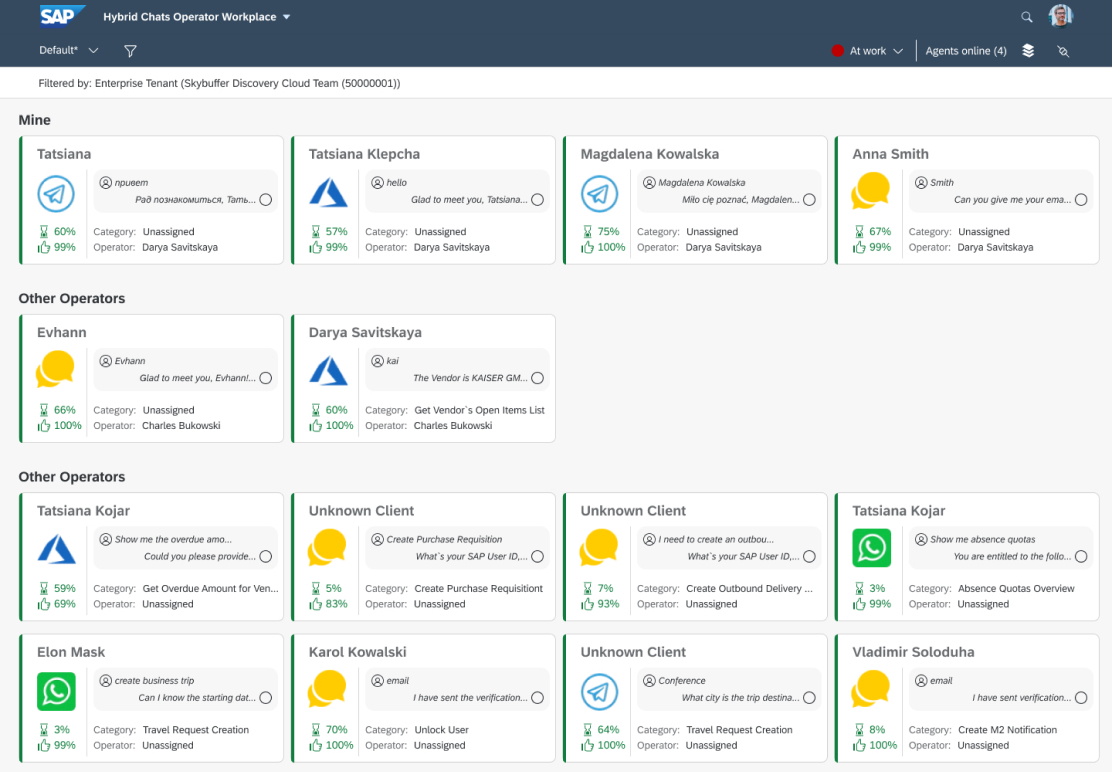Select the radio circle on Tatsiana Klepcha's card

[538, 200]
